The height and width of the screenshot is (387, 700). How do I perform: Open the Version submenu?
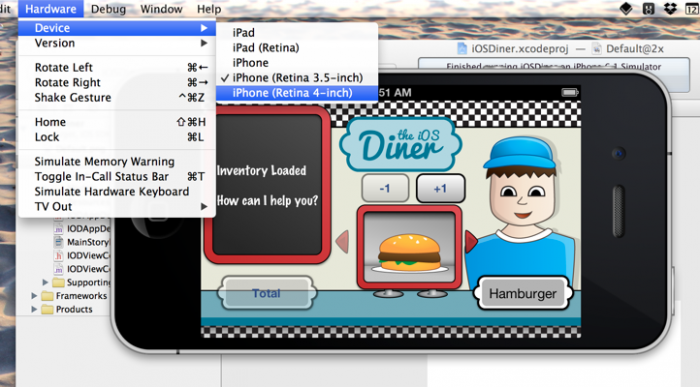[x=117, y=43]
